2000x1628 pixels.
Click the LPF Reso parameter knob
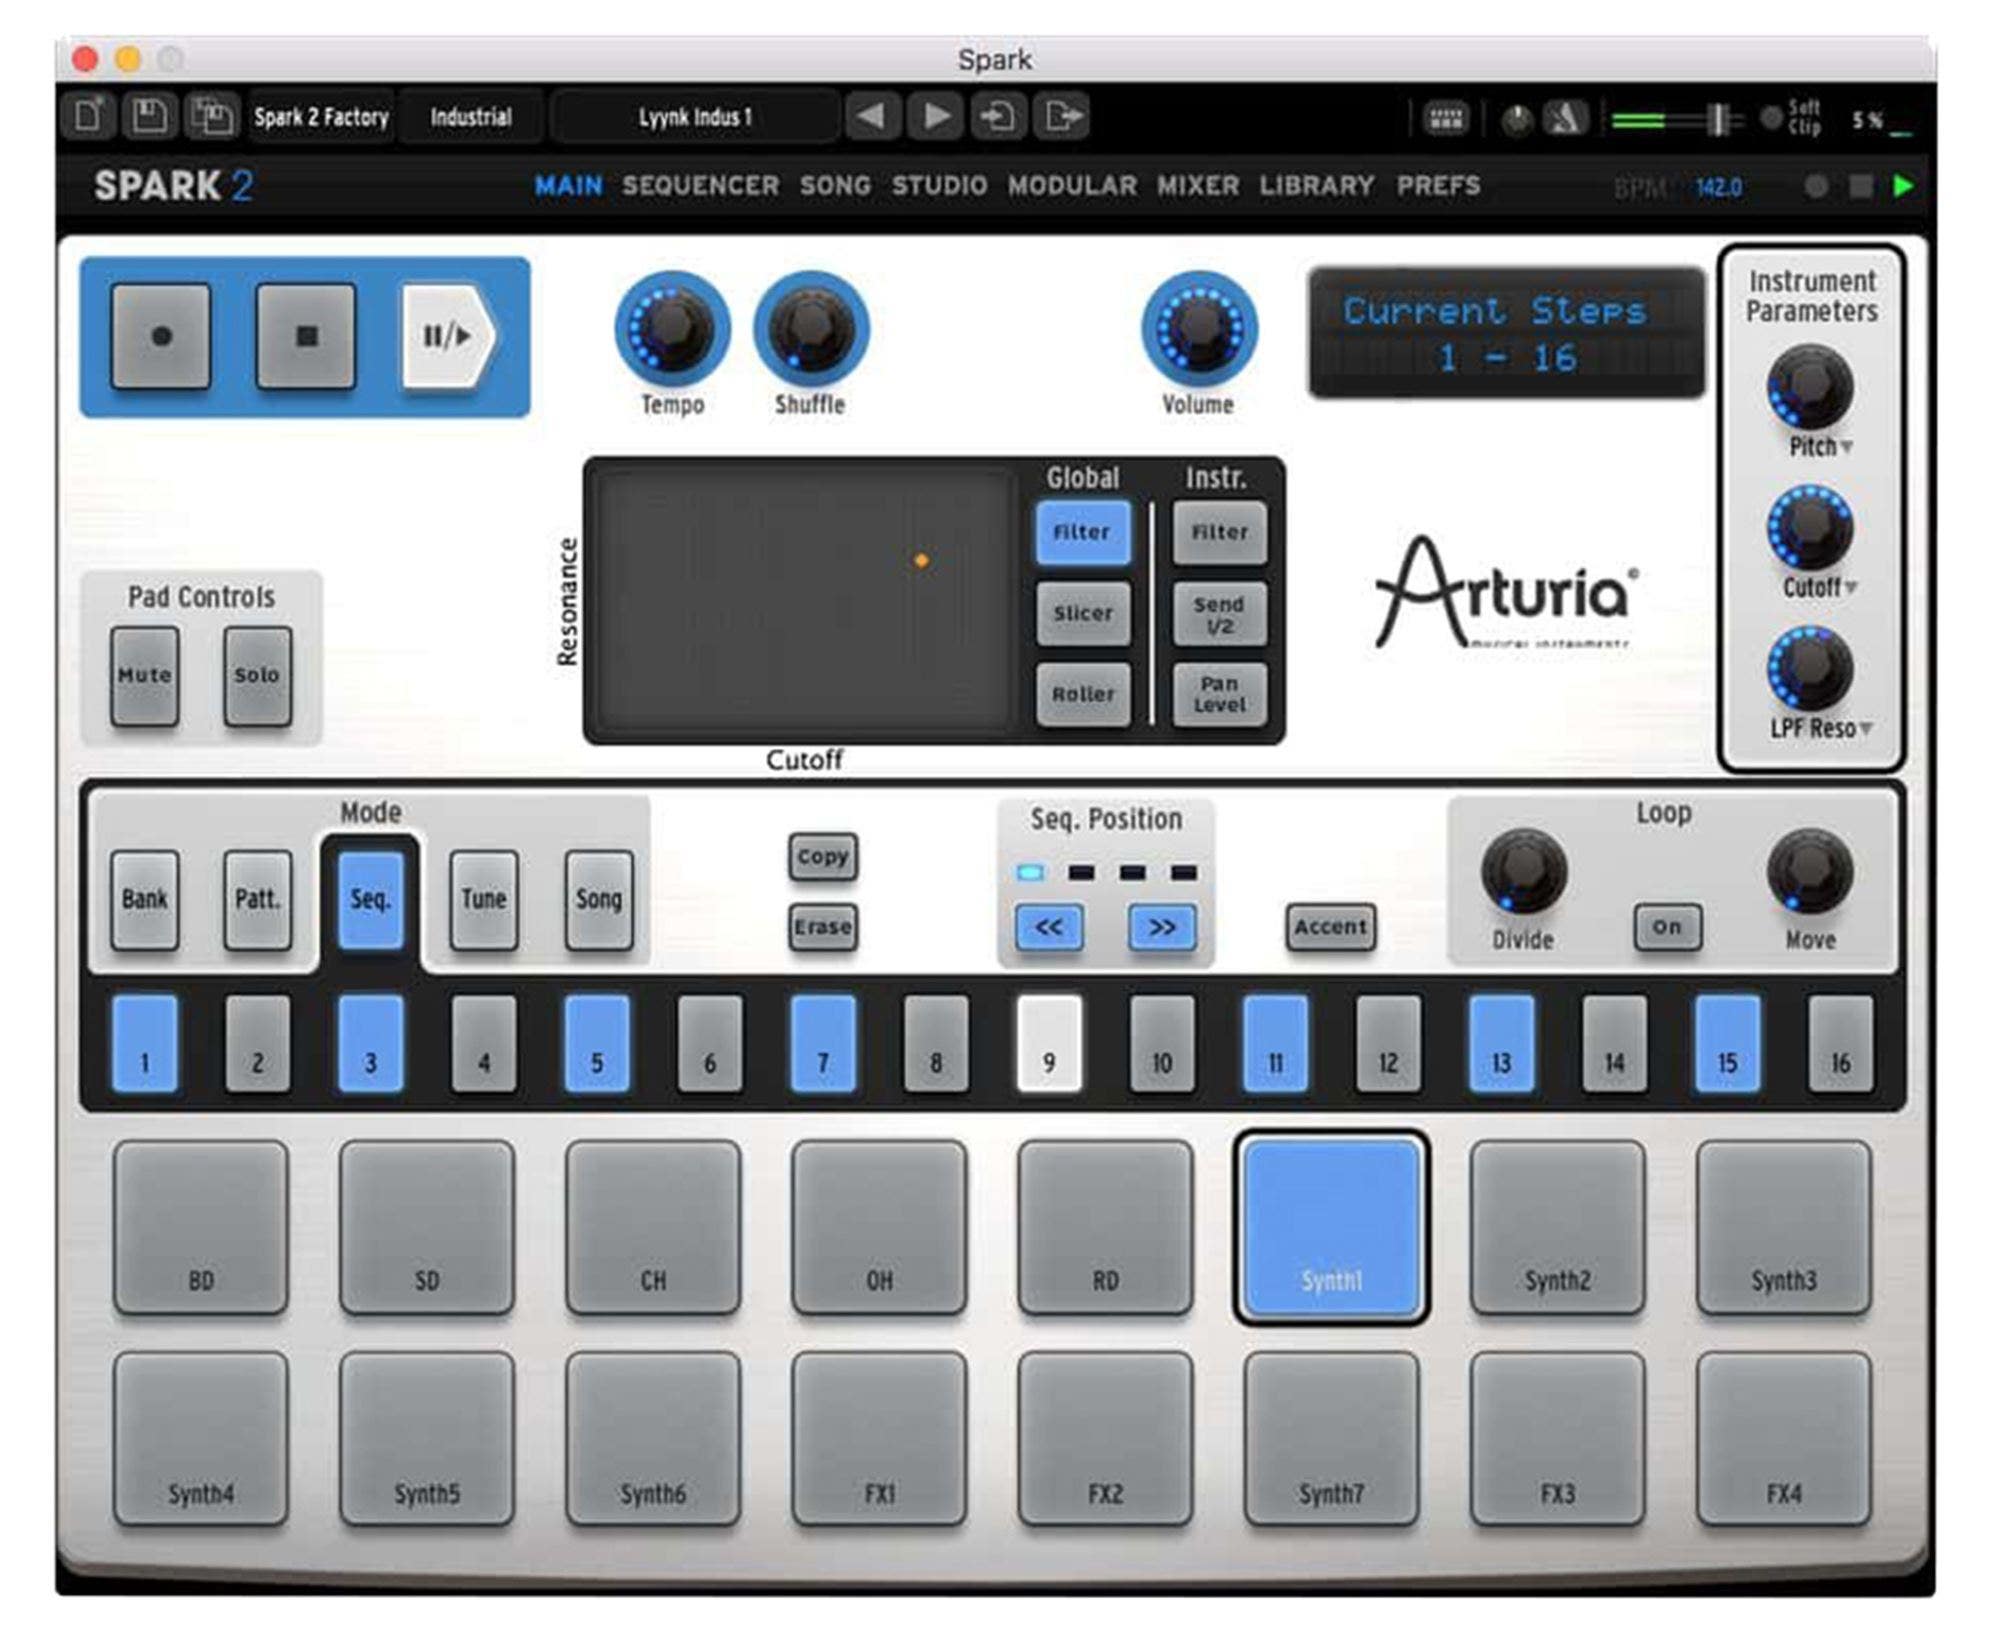tap(1810, 669)
